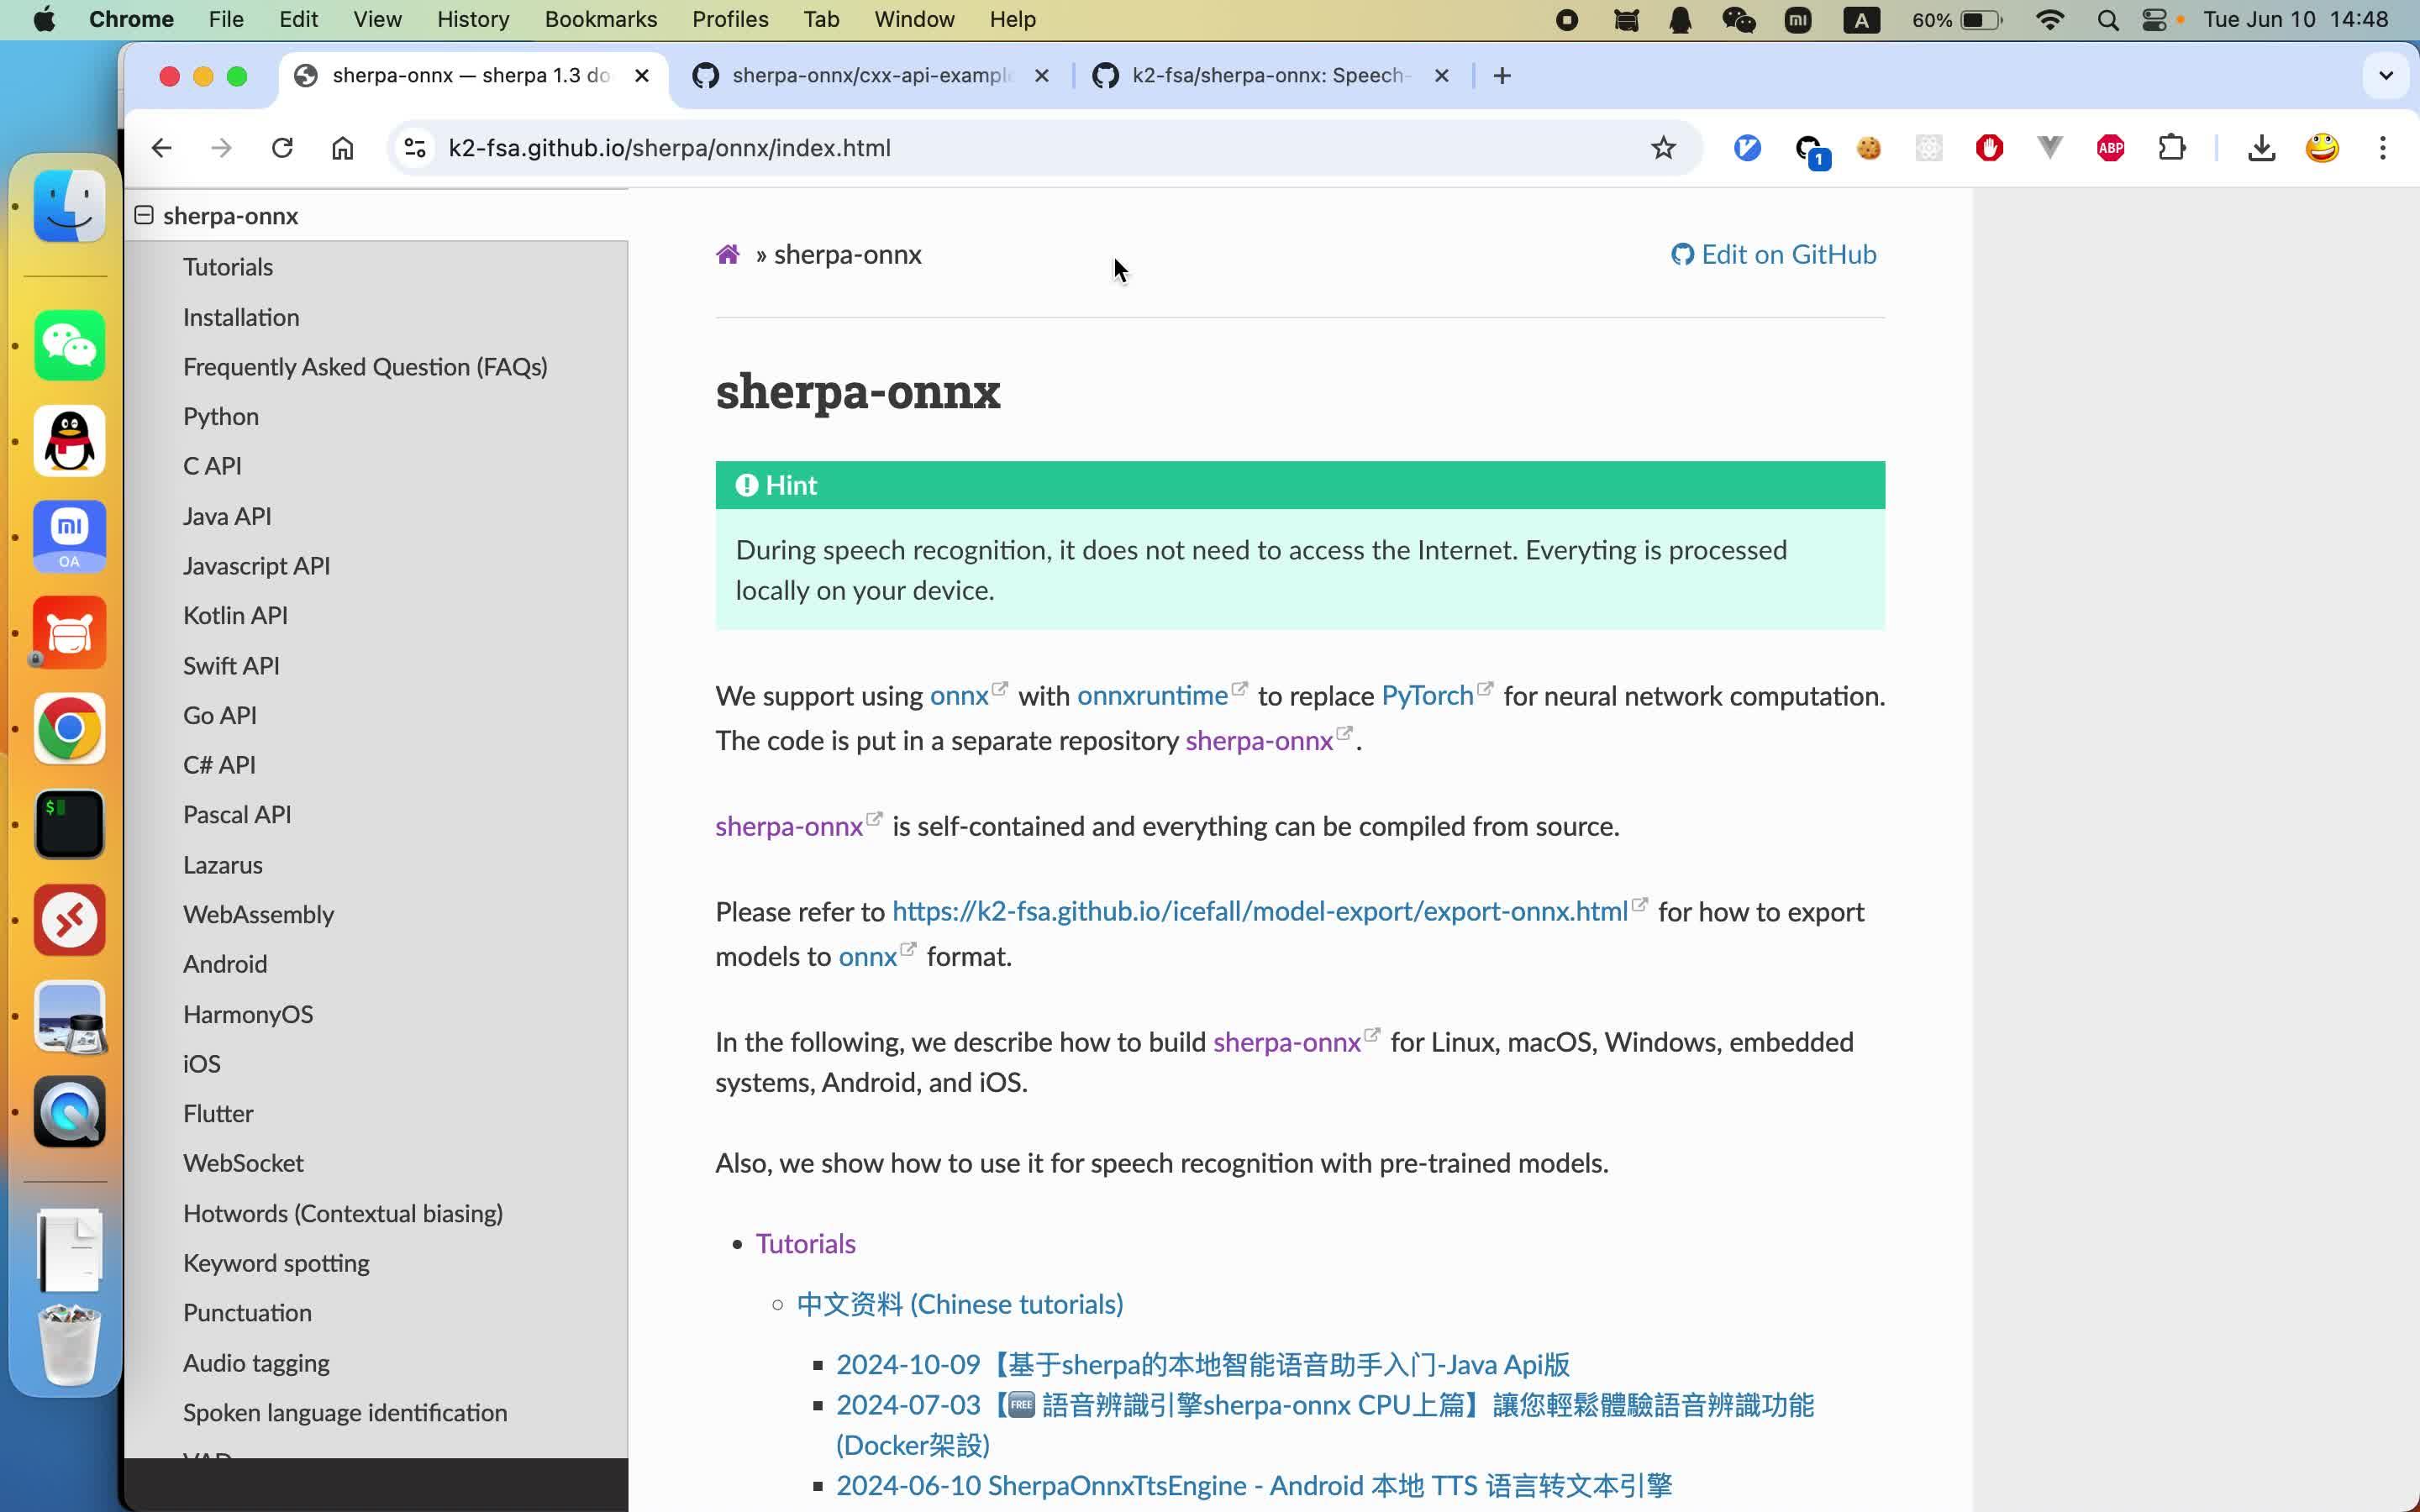The image size is (2420, 1512).
Task: Bookmark page with star icon
Action: click(1662, 148)
